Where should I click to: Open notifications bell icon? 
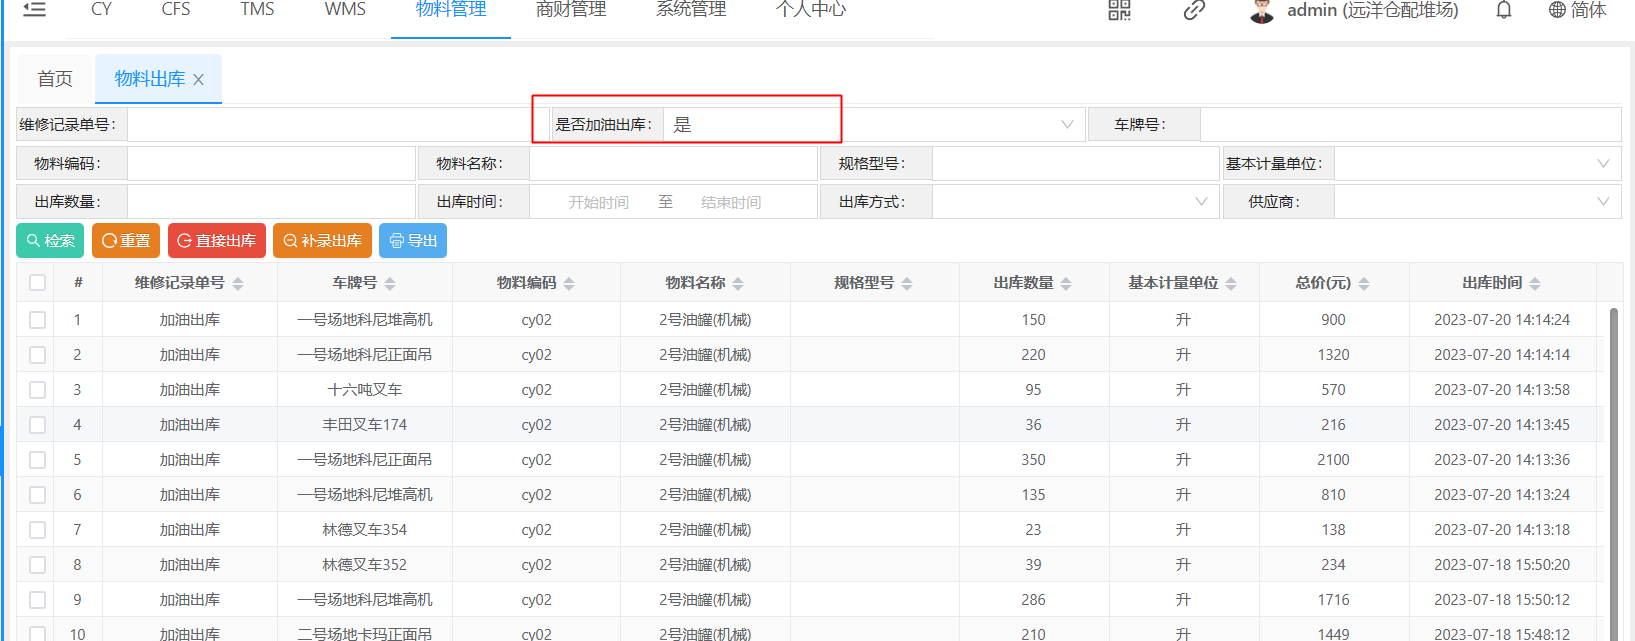(x=1503, y=10)
